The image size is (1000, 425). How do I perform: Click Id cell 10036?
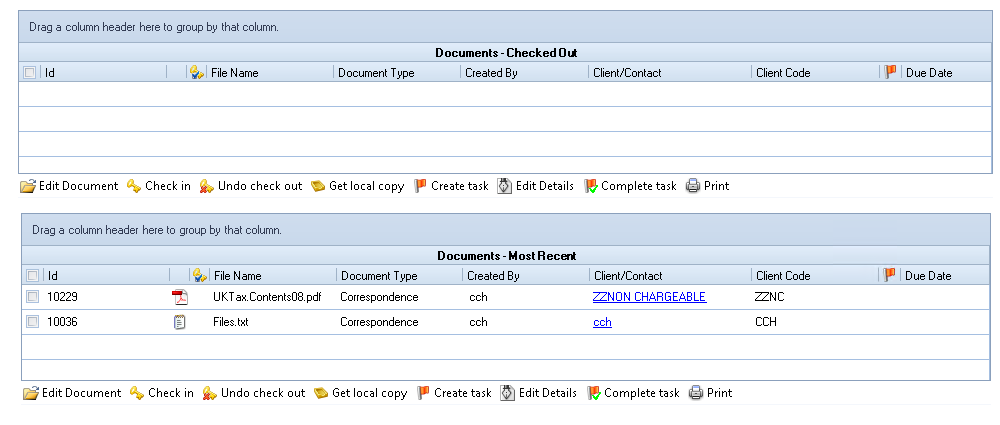point(62,322)
